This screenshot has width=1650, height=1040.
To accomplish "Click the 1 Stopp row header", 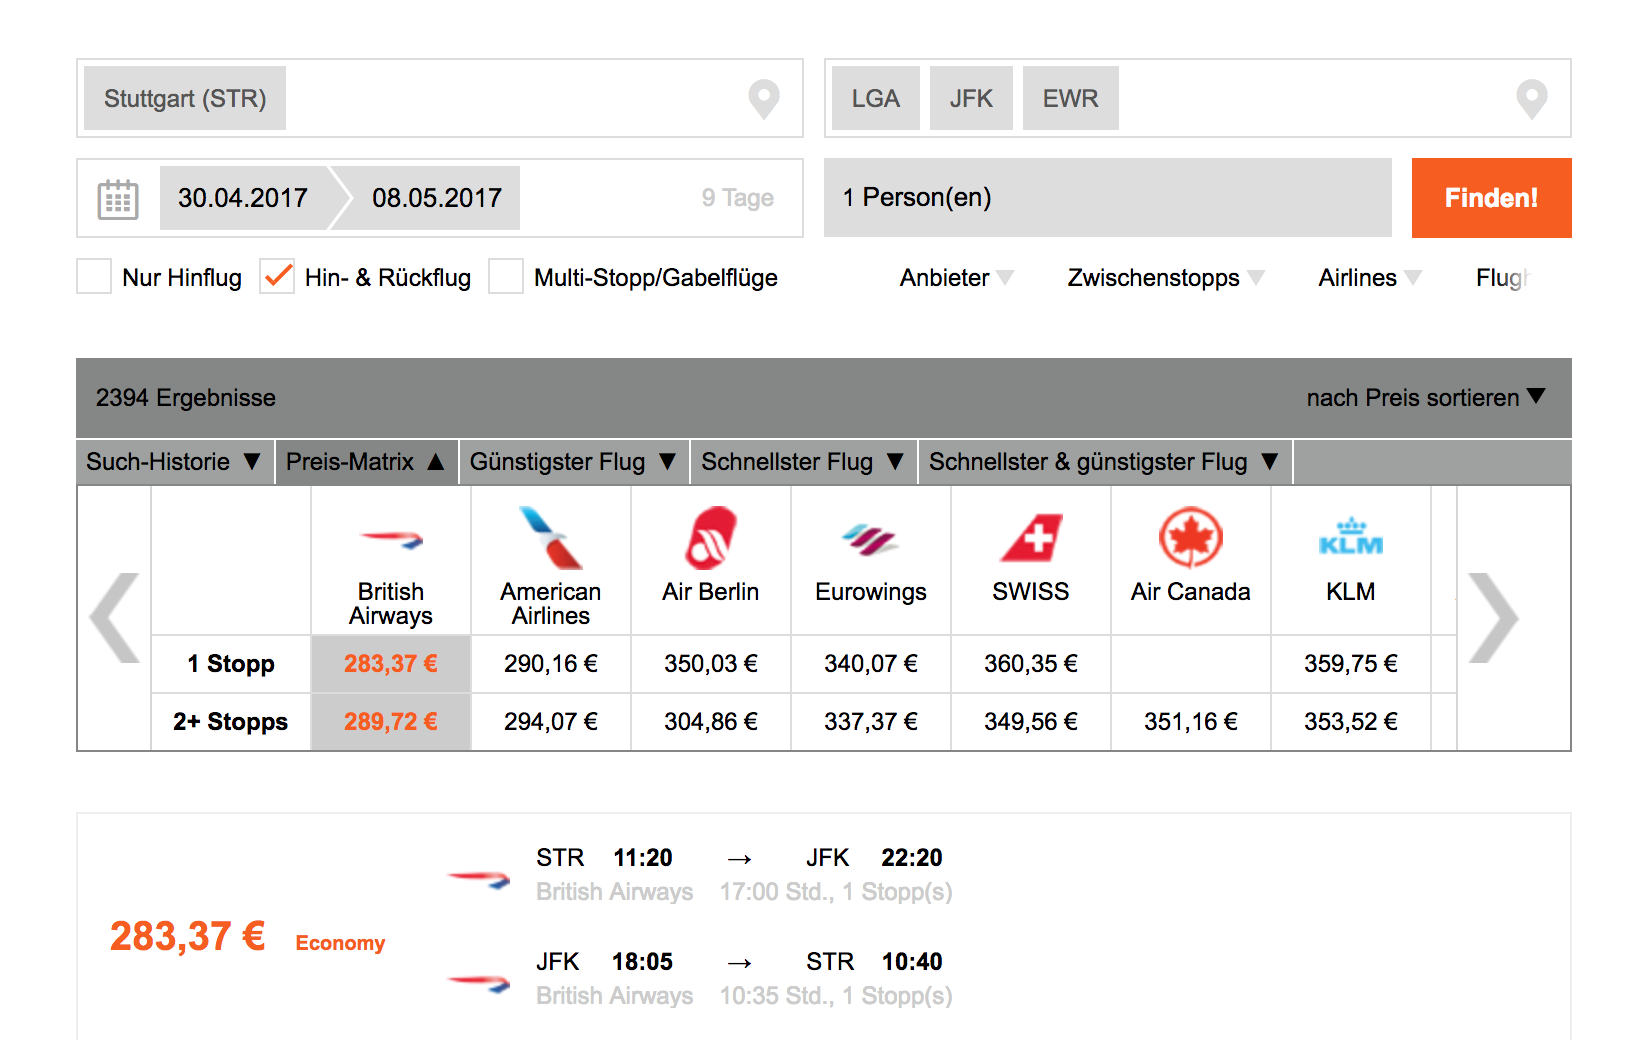I will 231,664.
